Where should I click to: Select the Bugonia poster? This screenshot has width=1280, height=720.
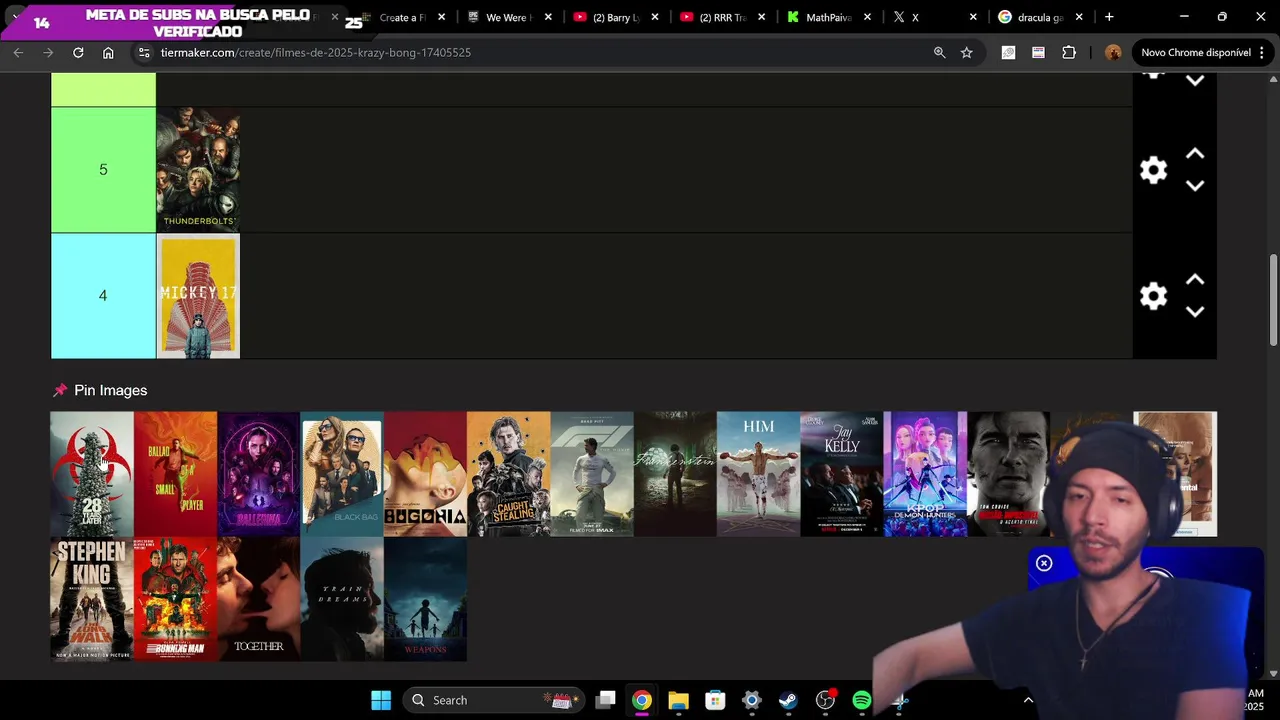425,474
